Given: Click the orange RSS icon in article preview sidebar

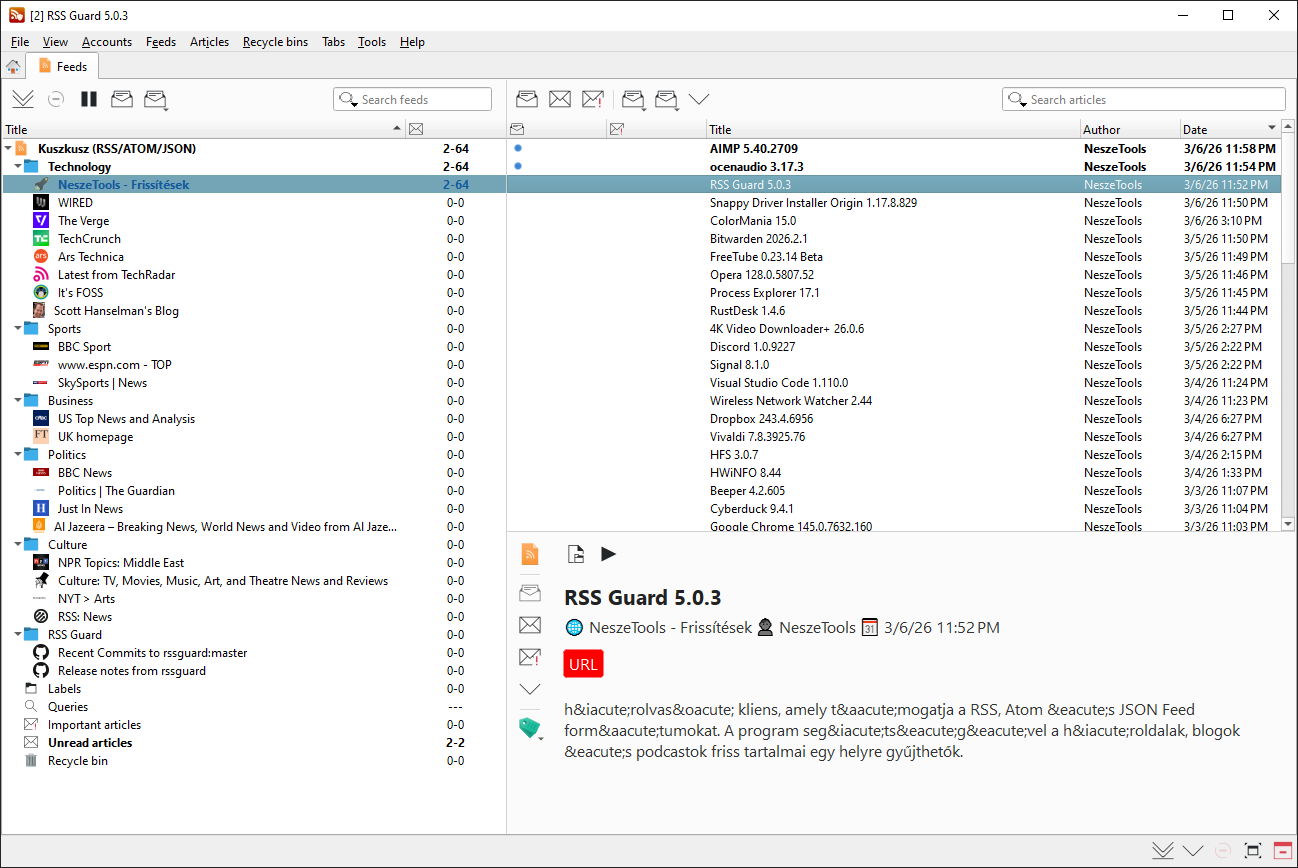Looking at the screenshot, I should coord(530,554).
